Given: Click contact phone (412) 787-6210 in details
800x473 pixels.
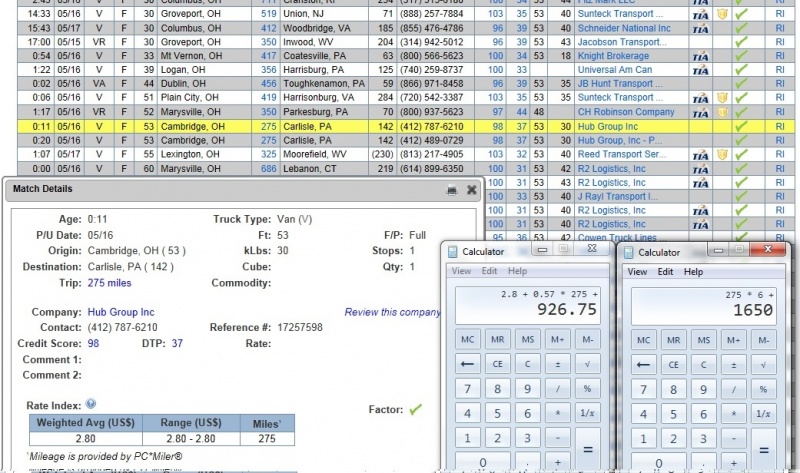Looking at the screenshot, I should click(122, 328).
